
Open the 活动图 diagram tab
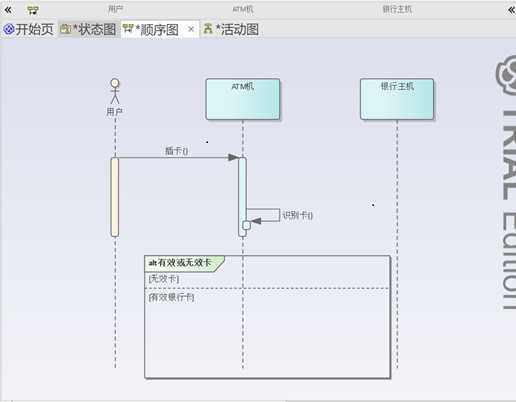tap(231, 30)
